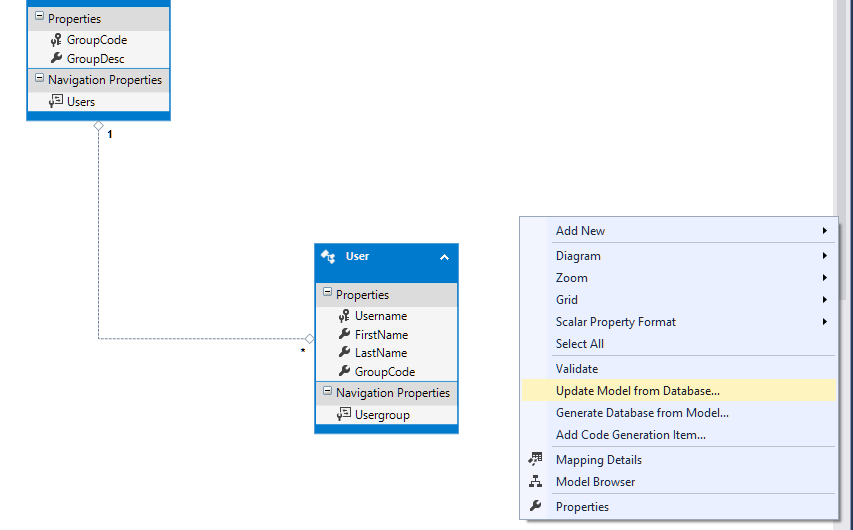Click the association line's diamond end near User

click(x=309, y=339)
